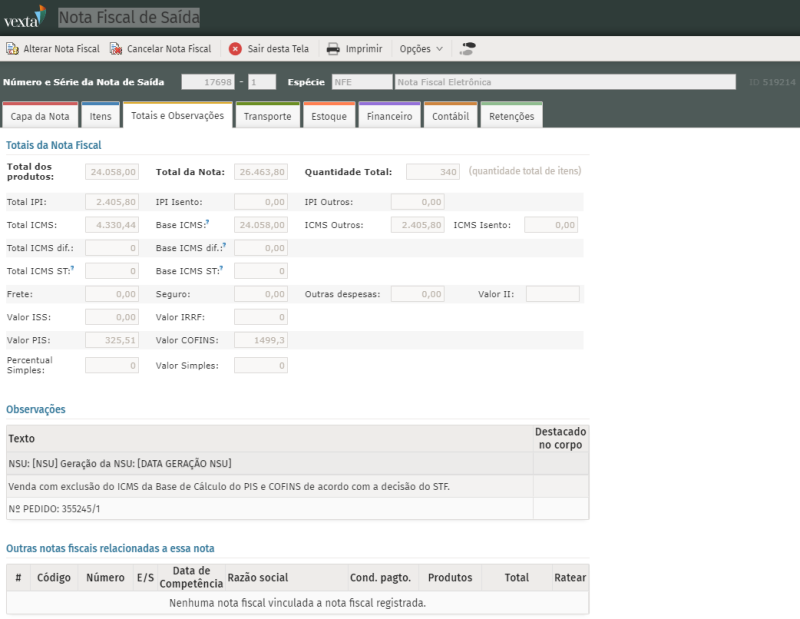Click the Nota Fiscal Eletrônica description field

(564, 82)
